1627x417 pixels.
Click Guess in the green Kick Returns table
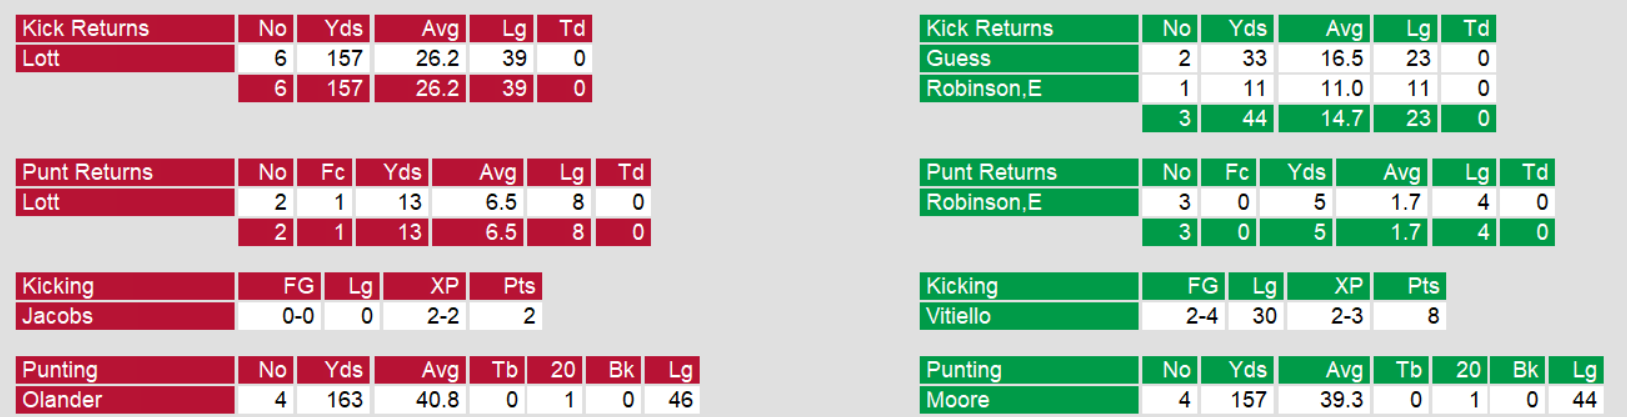[x=1029, y=58]
